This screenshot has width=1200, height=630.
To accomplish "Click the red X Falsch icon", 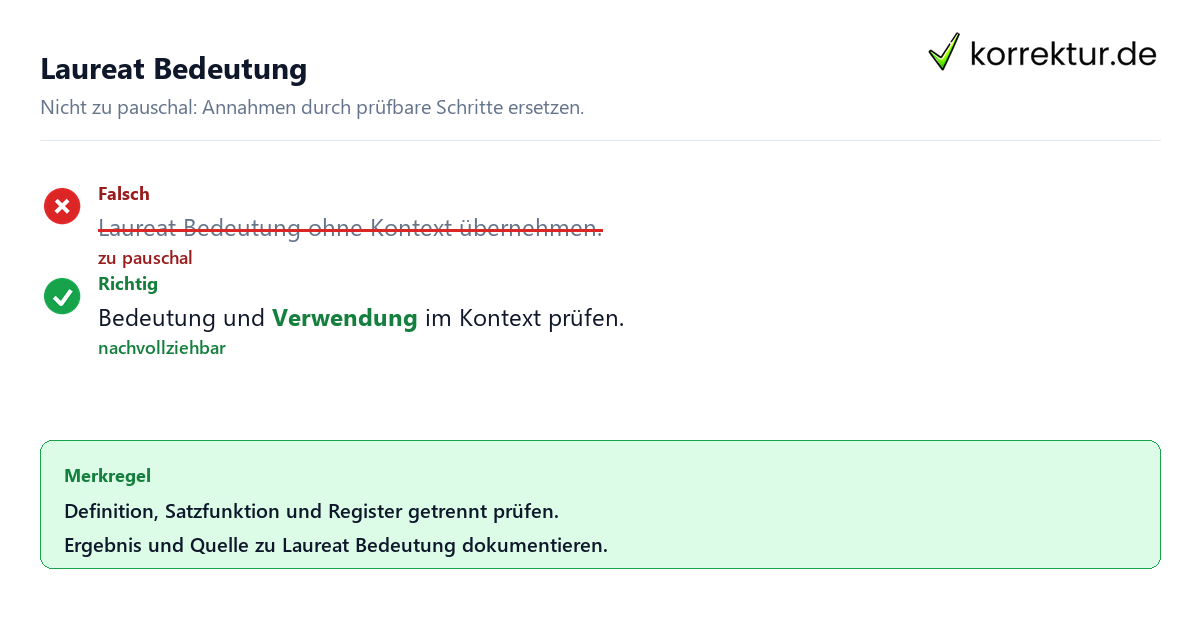I will click(x=62, y=206).
